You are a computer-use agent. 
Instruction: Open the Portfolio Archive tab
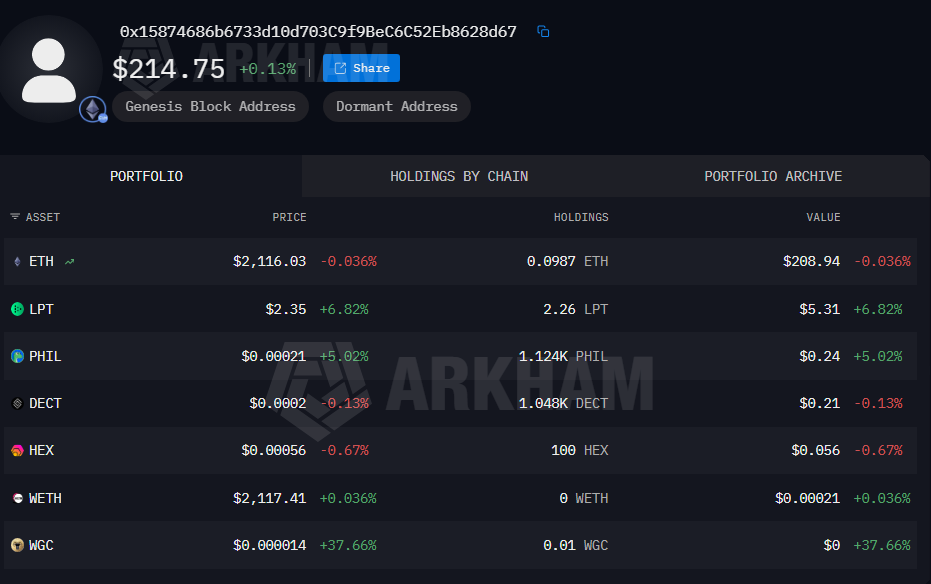pyautogui.click(x=773, y=176)
